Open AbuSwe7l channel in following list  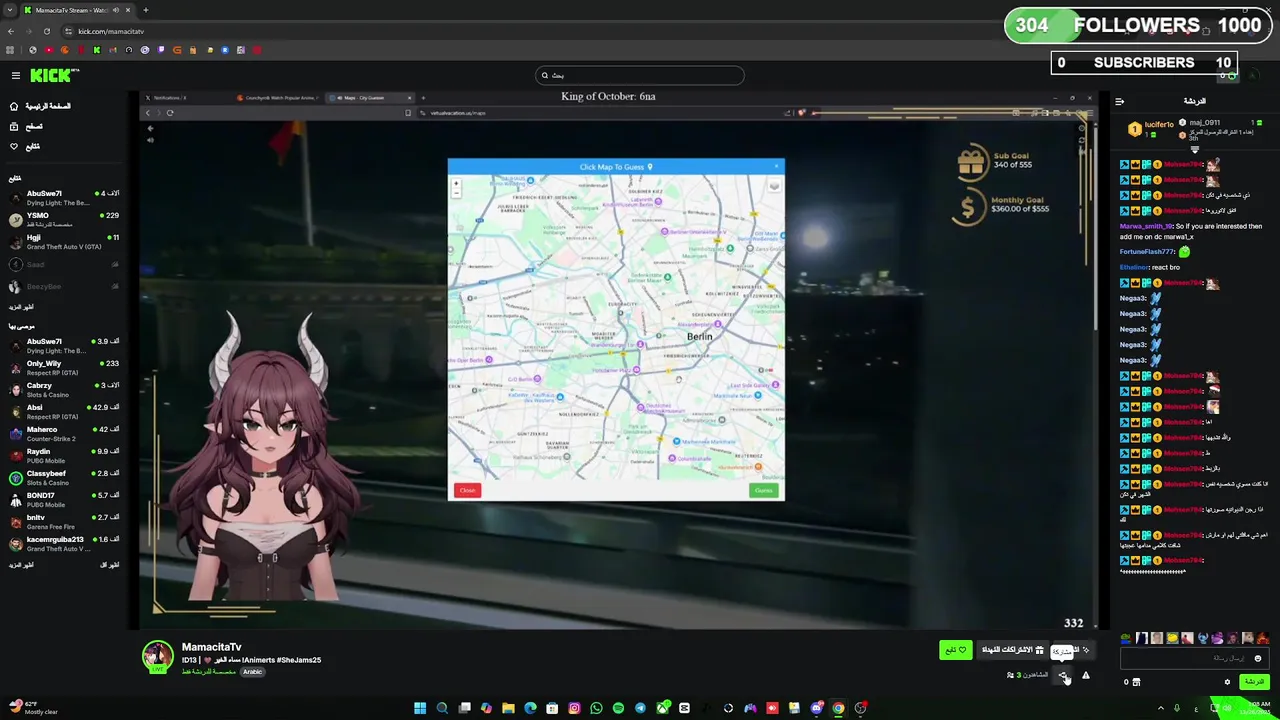(65, 197)
